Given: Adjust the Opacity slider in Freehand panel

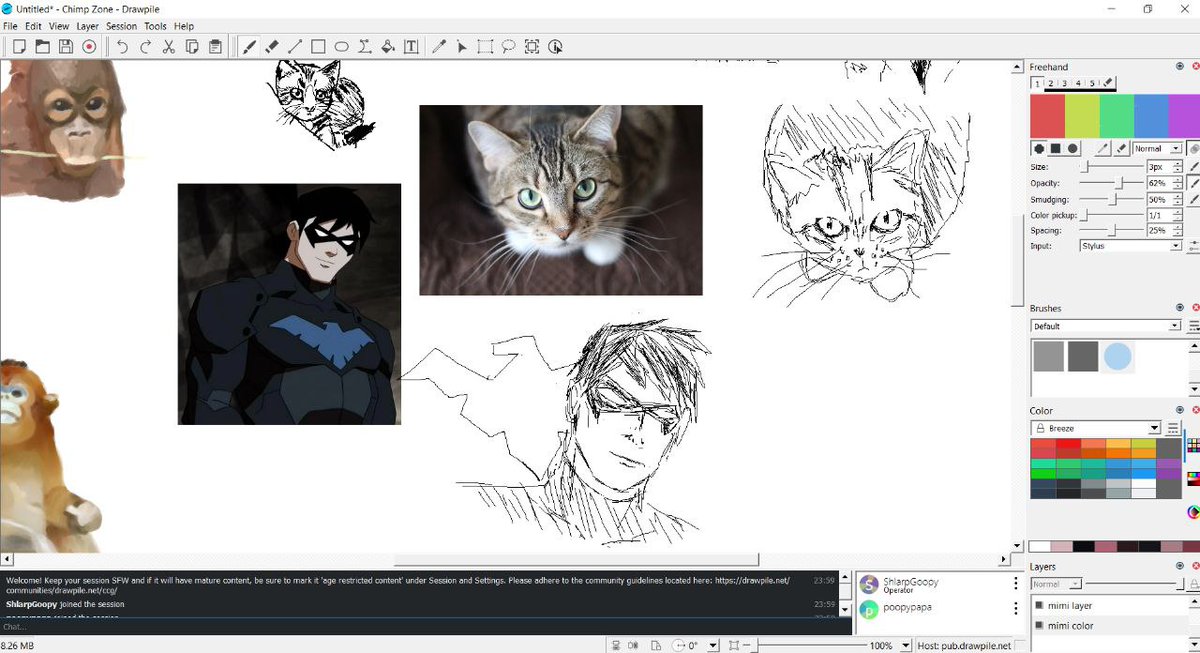Looking at the screenshot, I should click(1112, 183).
